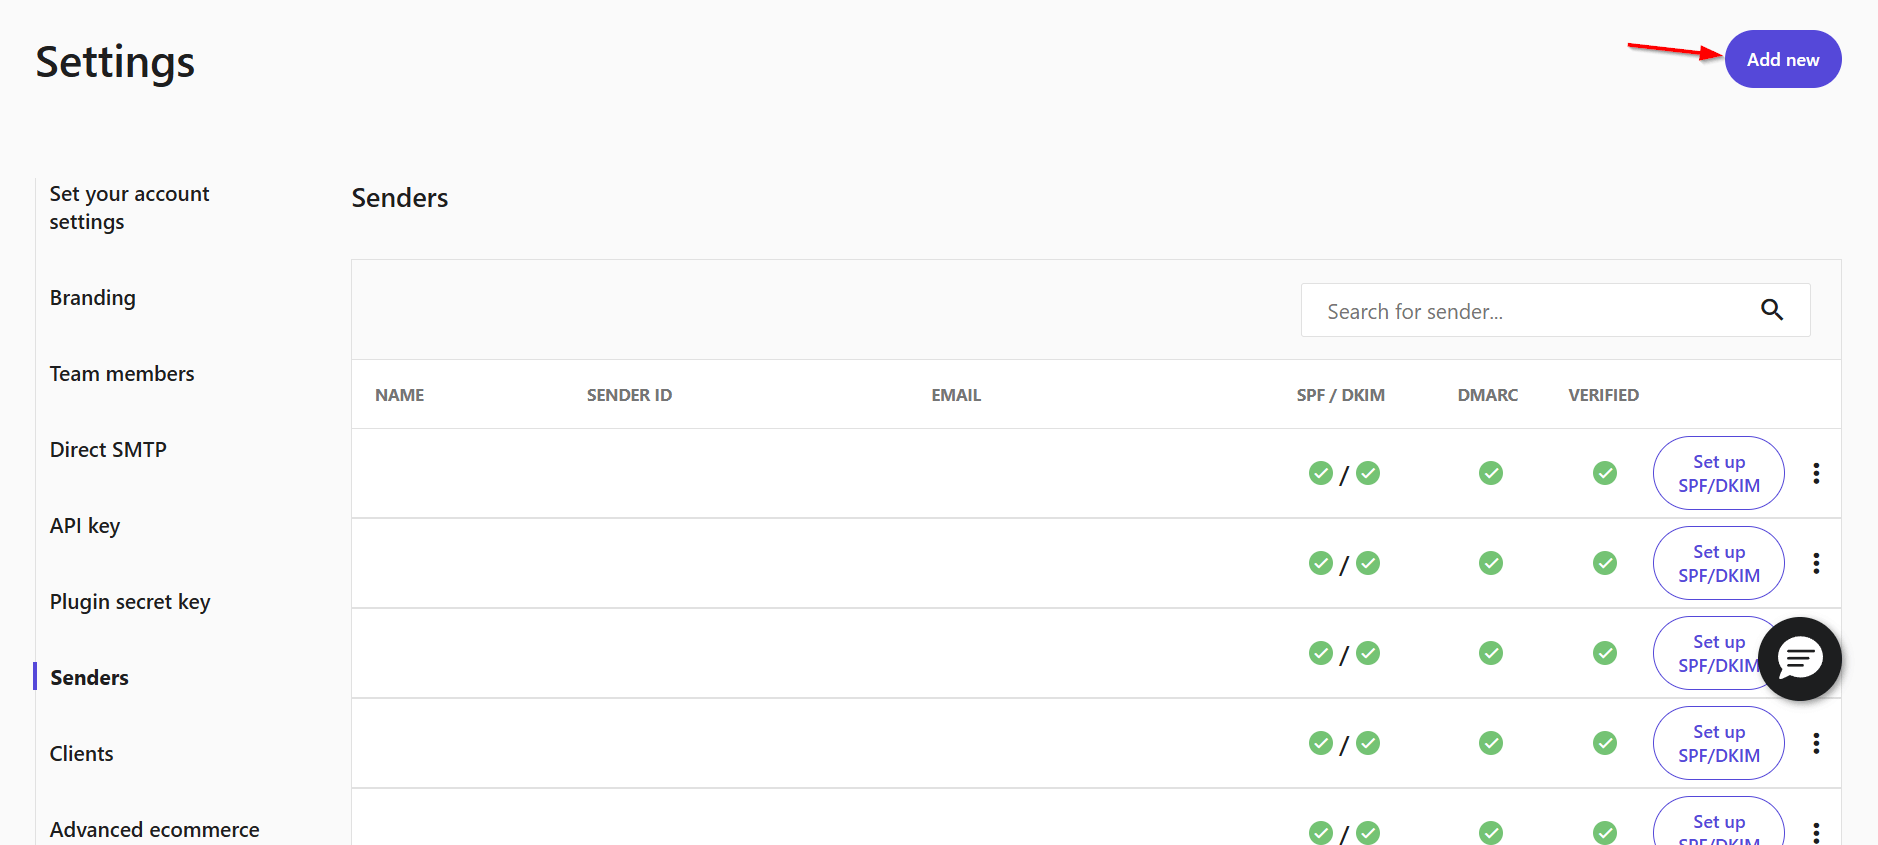1878x845 pixels.
Task: Click Set up SPF/DKIM in second row
Action: tap(1719, 563)
